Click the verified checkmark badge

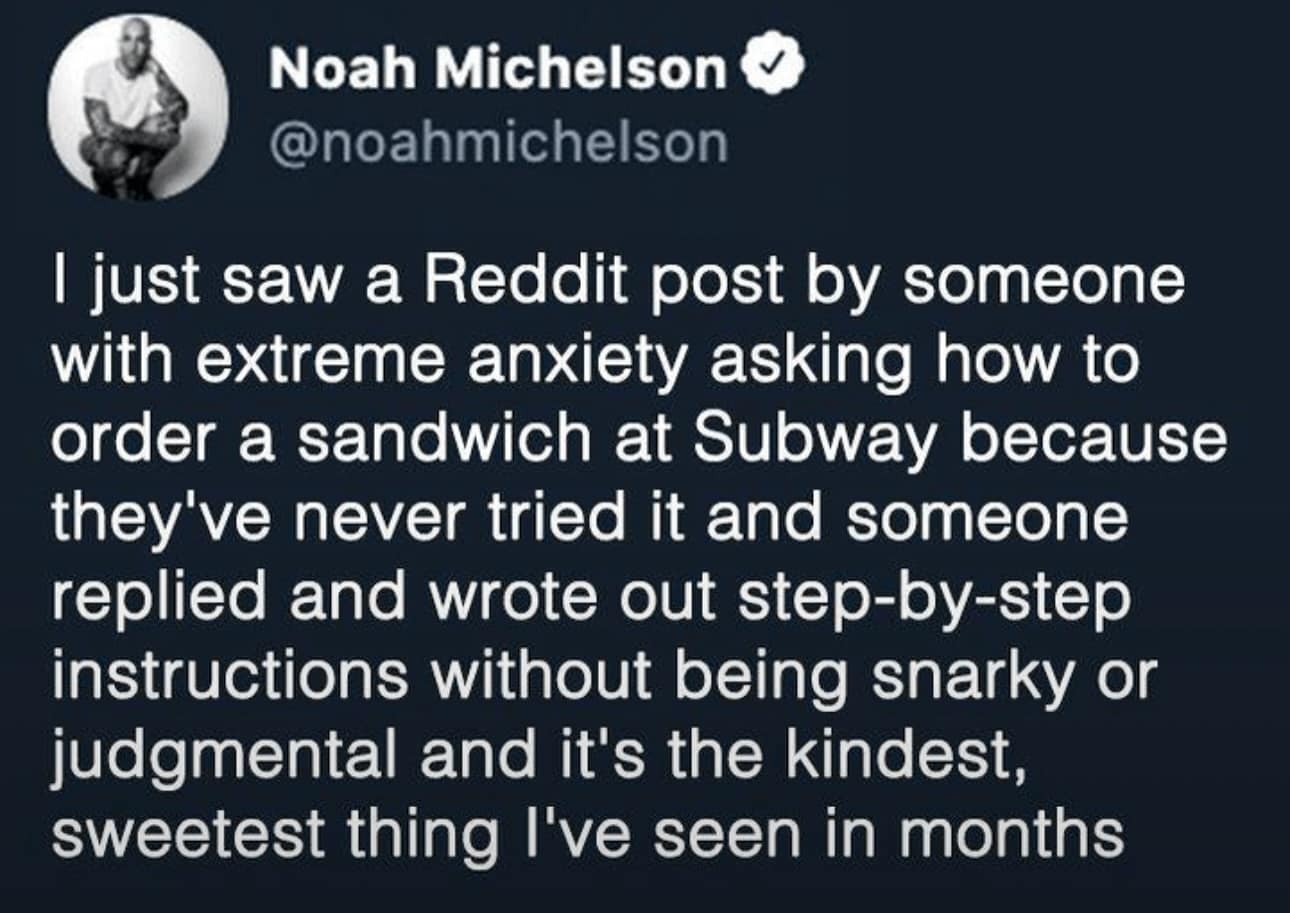770,70
